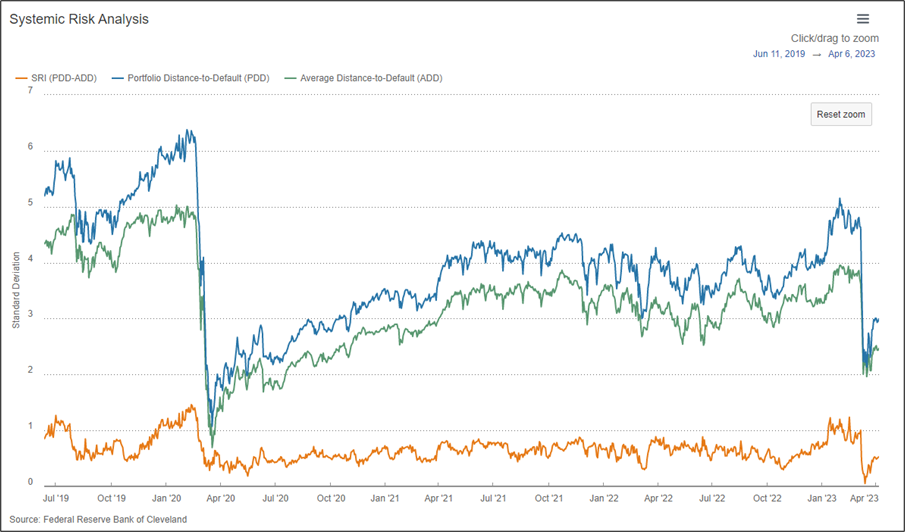Click the blue PDD legend line marker
The width and height of the screenshot is (905, 532).
click(118, 77)
